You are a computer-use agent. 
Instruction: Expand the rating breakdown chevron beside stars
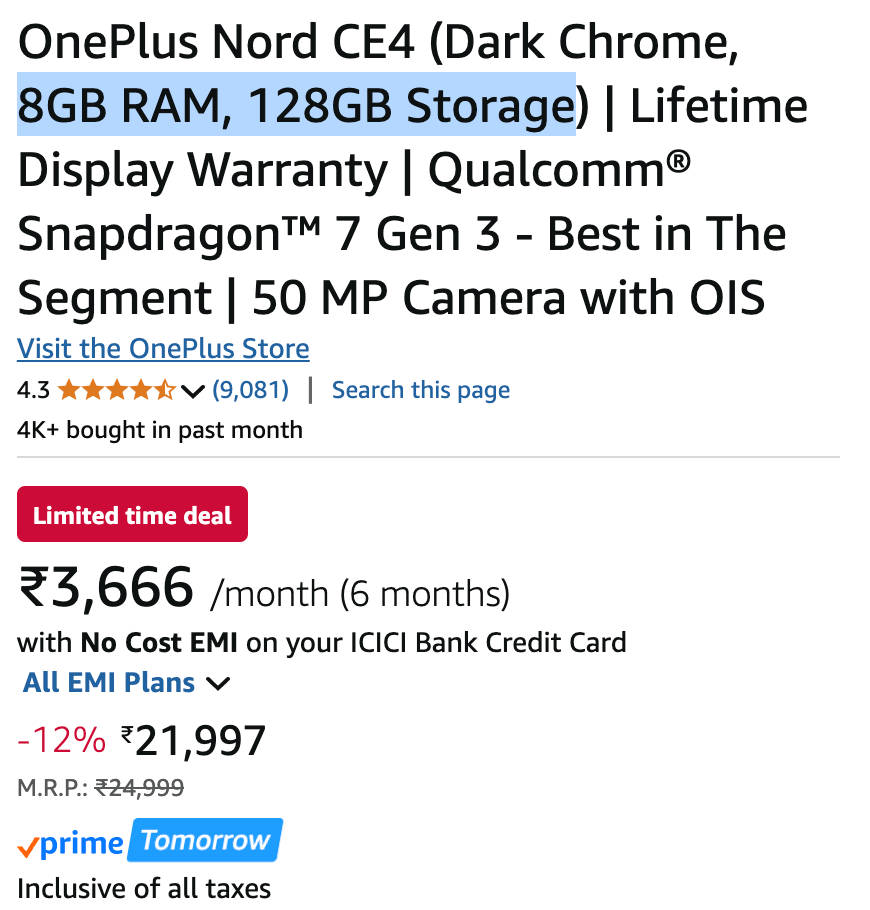point(194,390)
